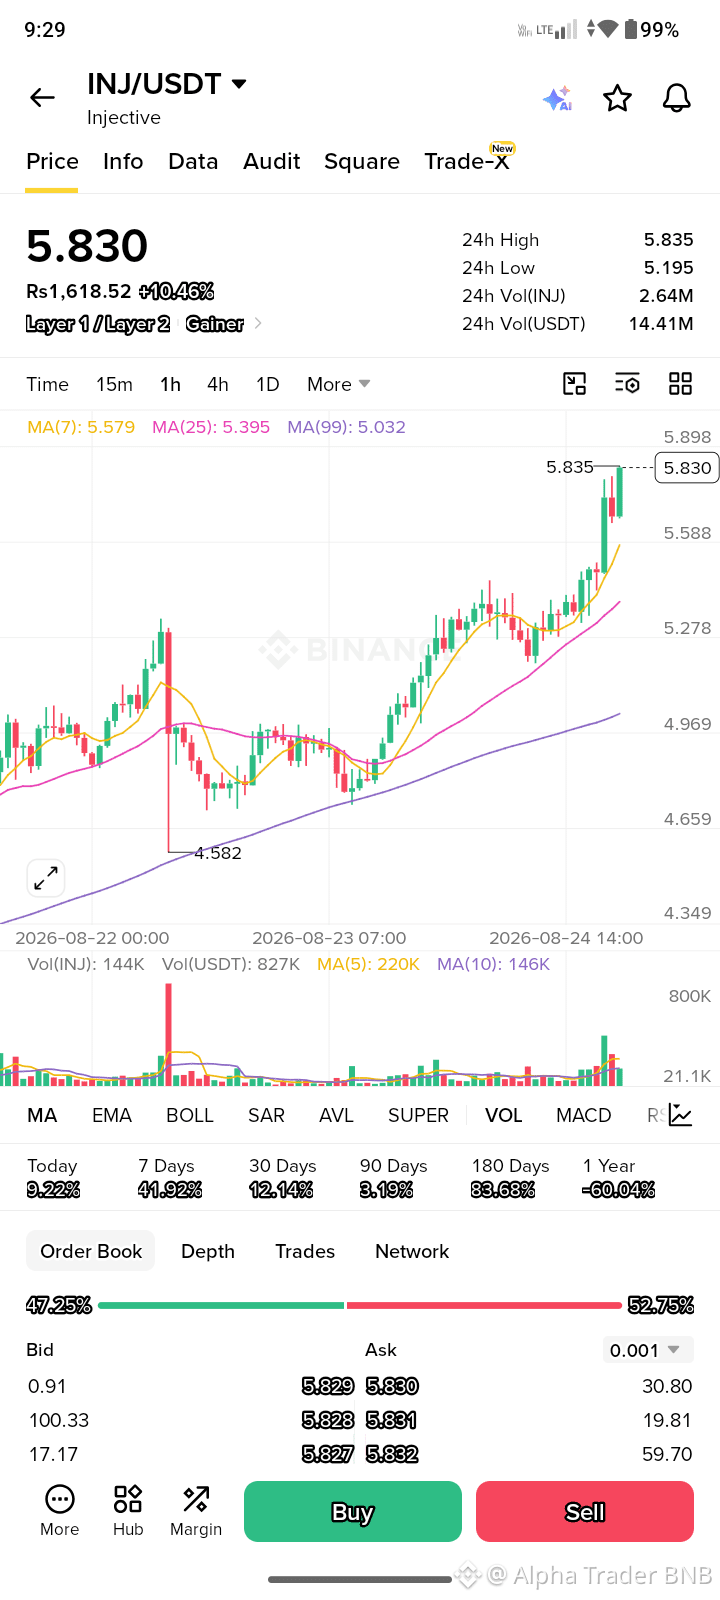The image size is (720, 1600).
Task: Select 4h chart interval
Action: click(218, 384)
